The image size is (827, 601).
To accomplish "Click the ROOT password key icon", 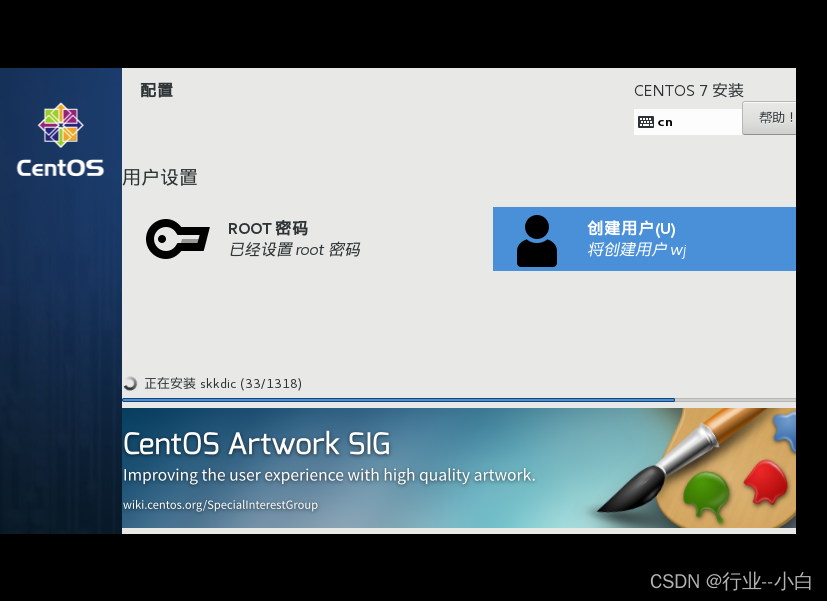I will [177, 239].
